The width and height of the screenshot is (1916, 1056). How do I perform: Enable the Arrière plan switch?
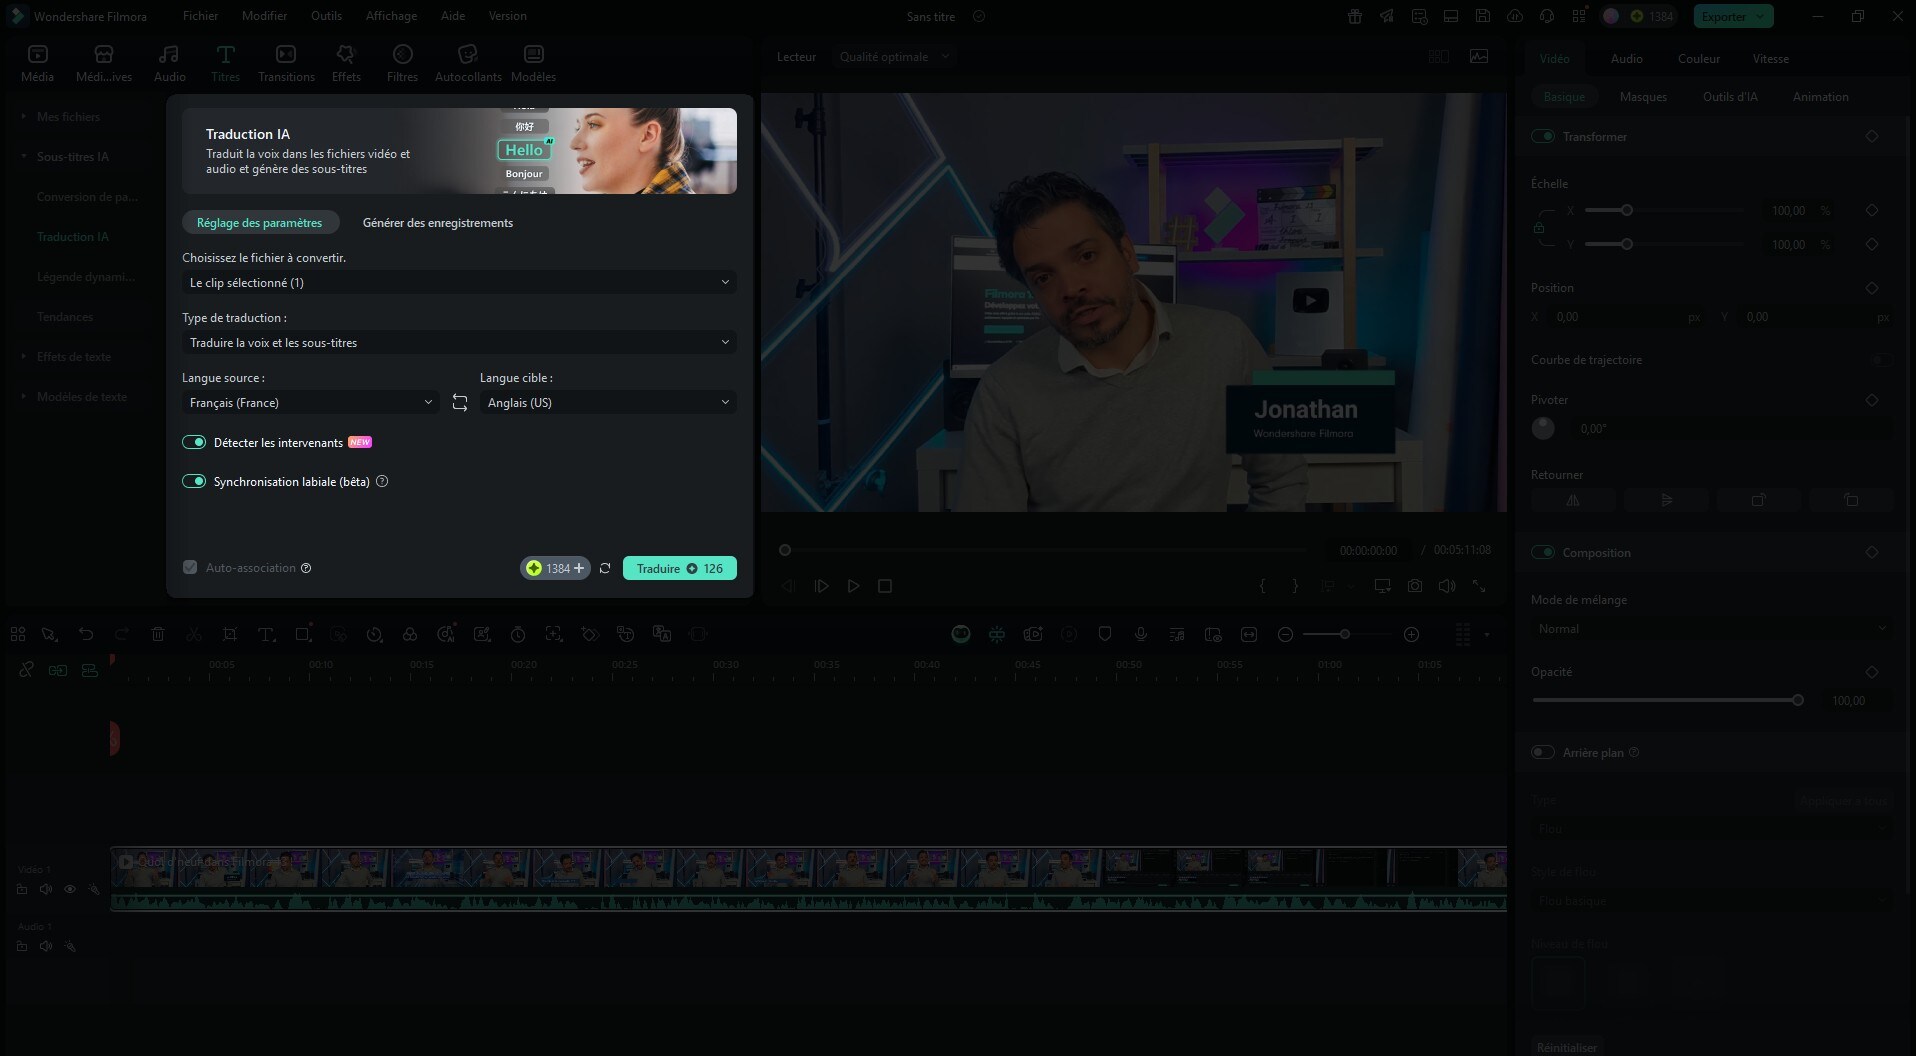click(x=1543, y=752)
